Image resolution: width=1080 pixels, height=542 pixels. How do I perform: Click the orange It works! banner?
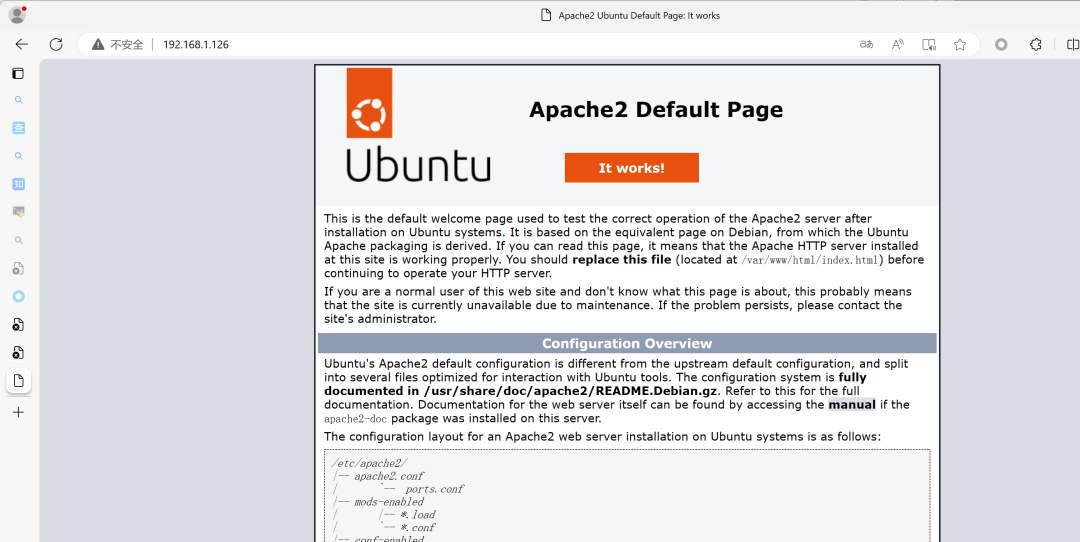(x=632, y=168)
